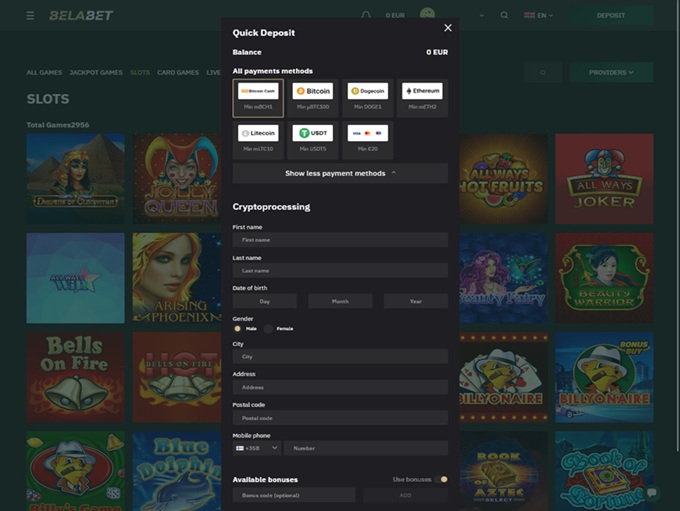Open Bells On Fire game thumbnail
Screen dimensions: 680x511
pos(75,377)
